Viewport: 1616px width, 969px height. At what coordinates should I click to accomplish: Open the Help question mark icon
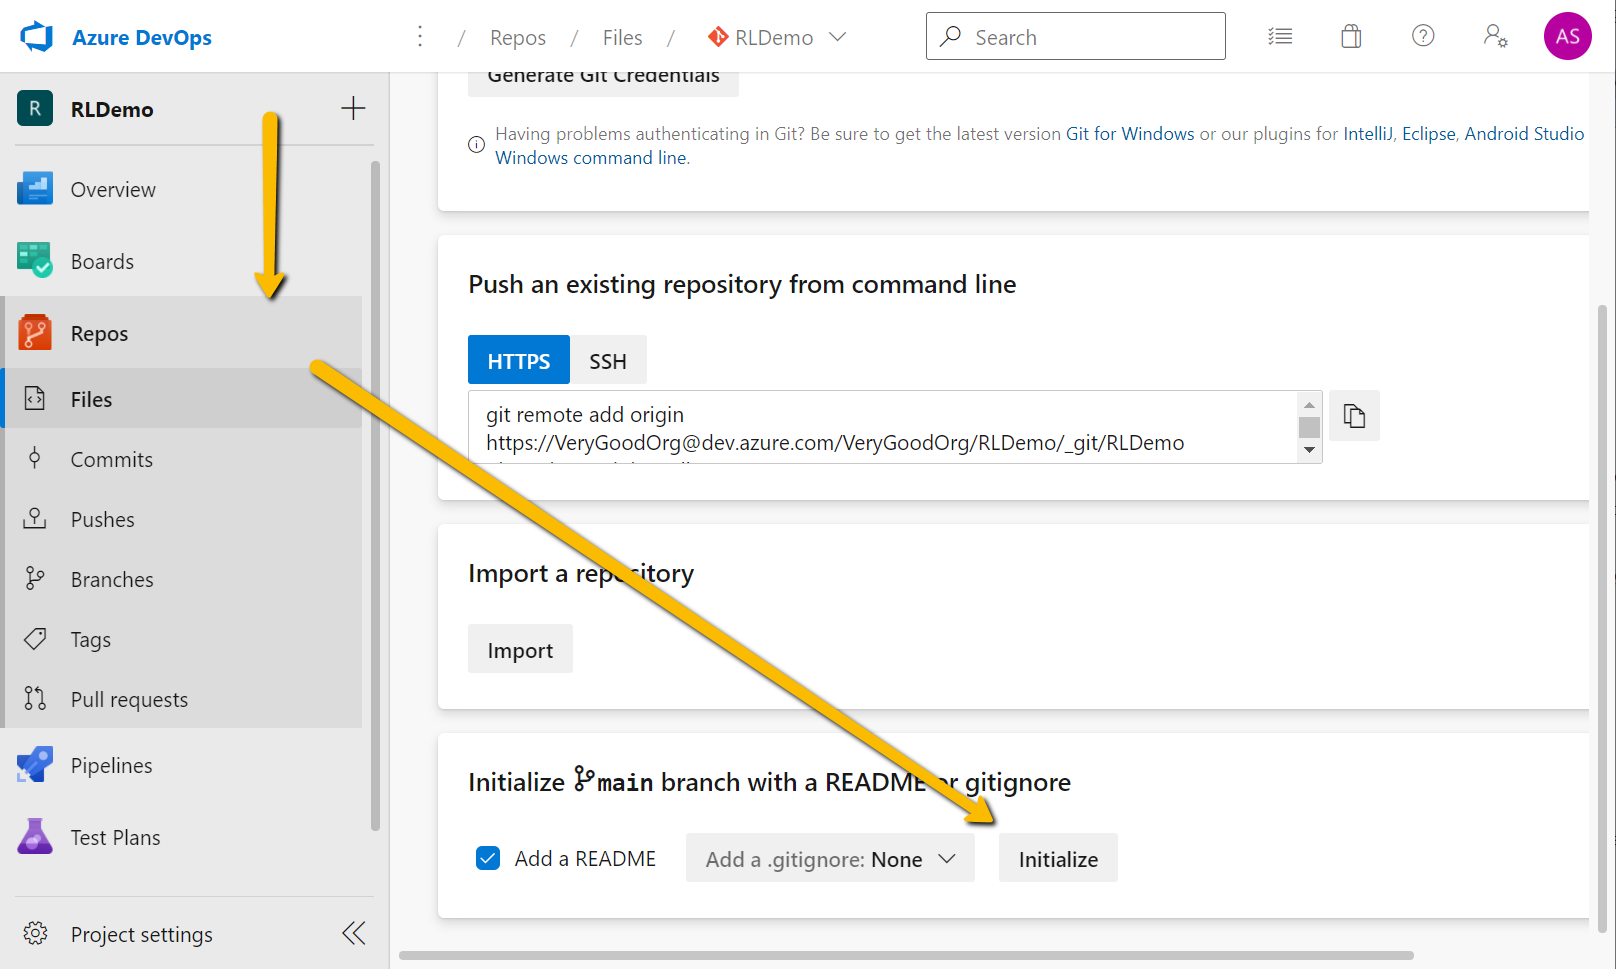(x=1423, y=36)
